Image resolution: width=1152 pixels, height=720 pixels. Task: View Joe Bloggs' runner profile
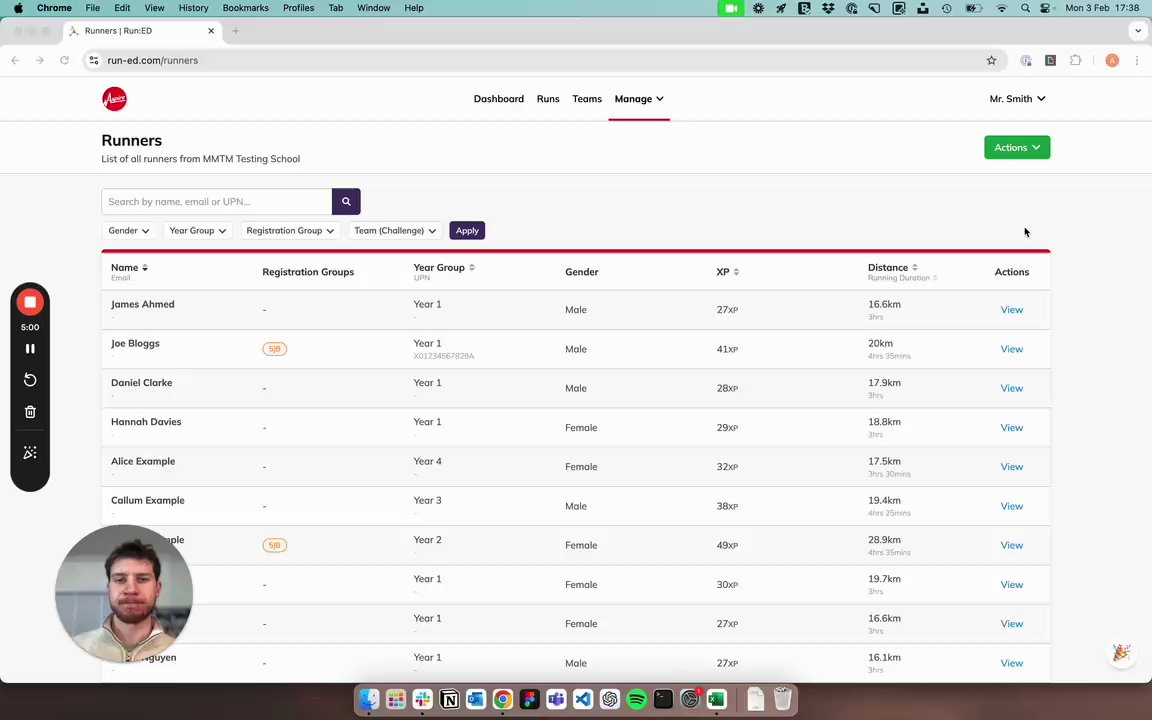coord(1012,349)
